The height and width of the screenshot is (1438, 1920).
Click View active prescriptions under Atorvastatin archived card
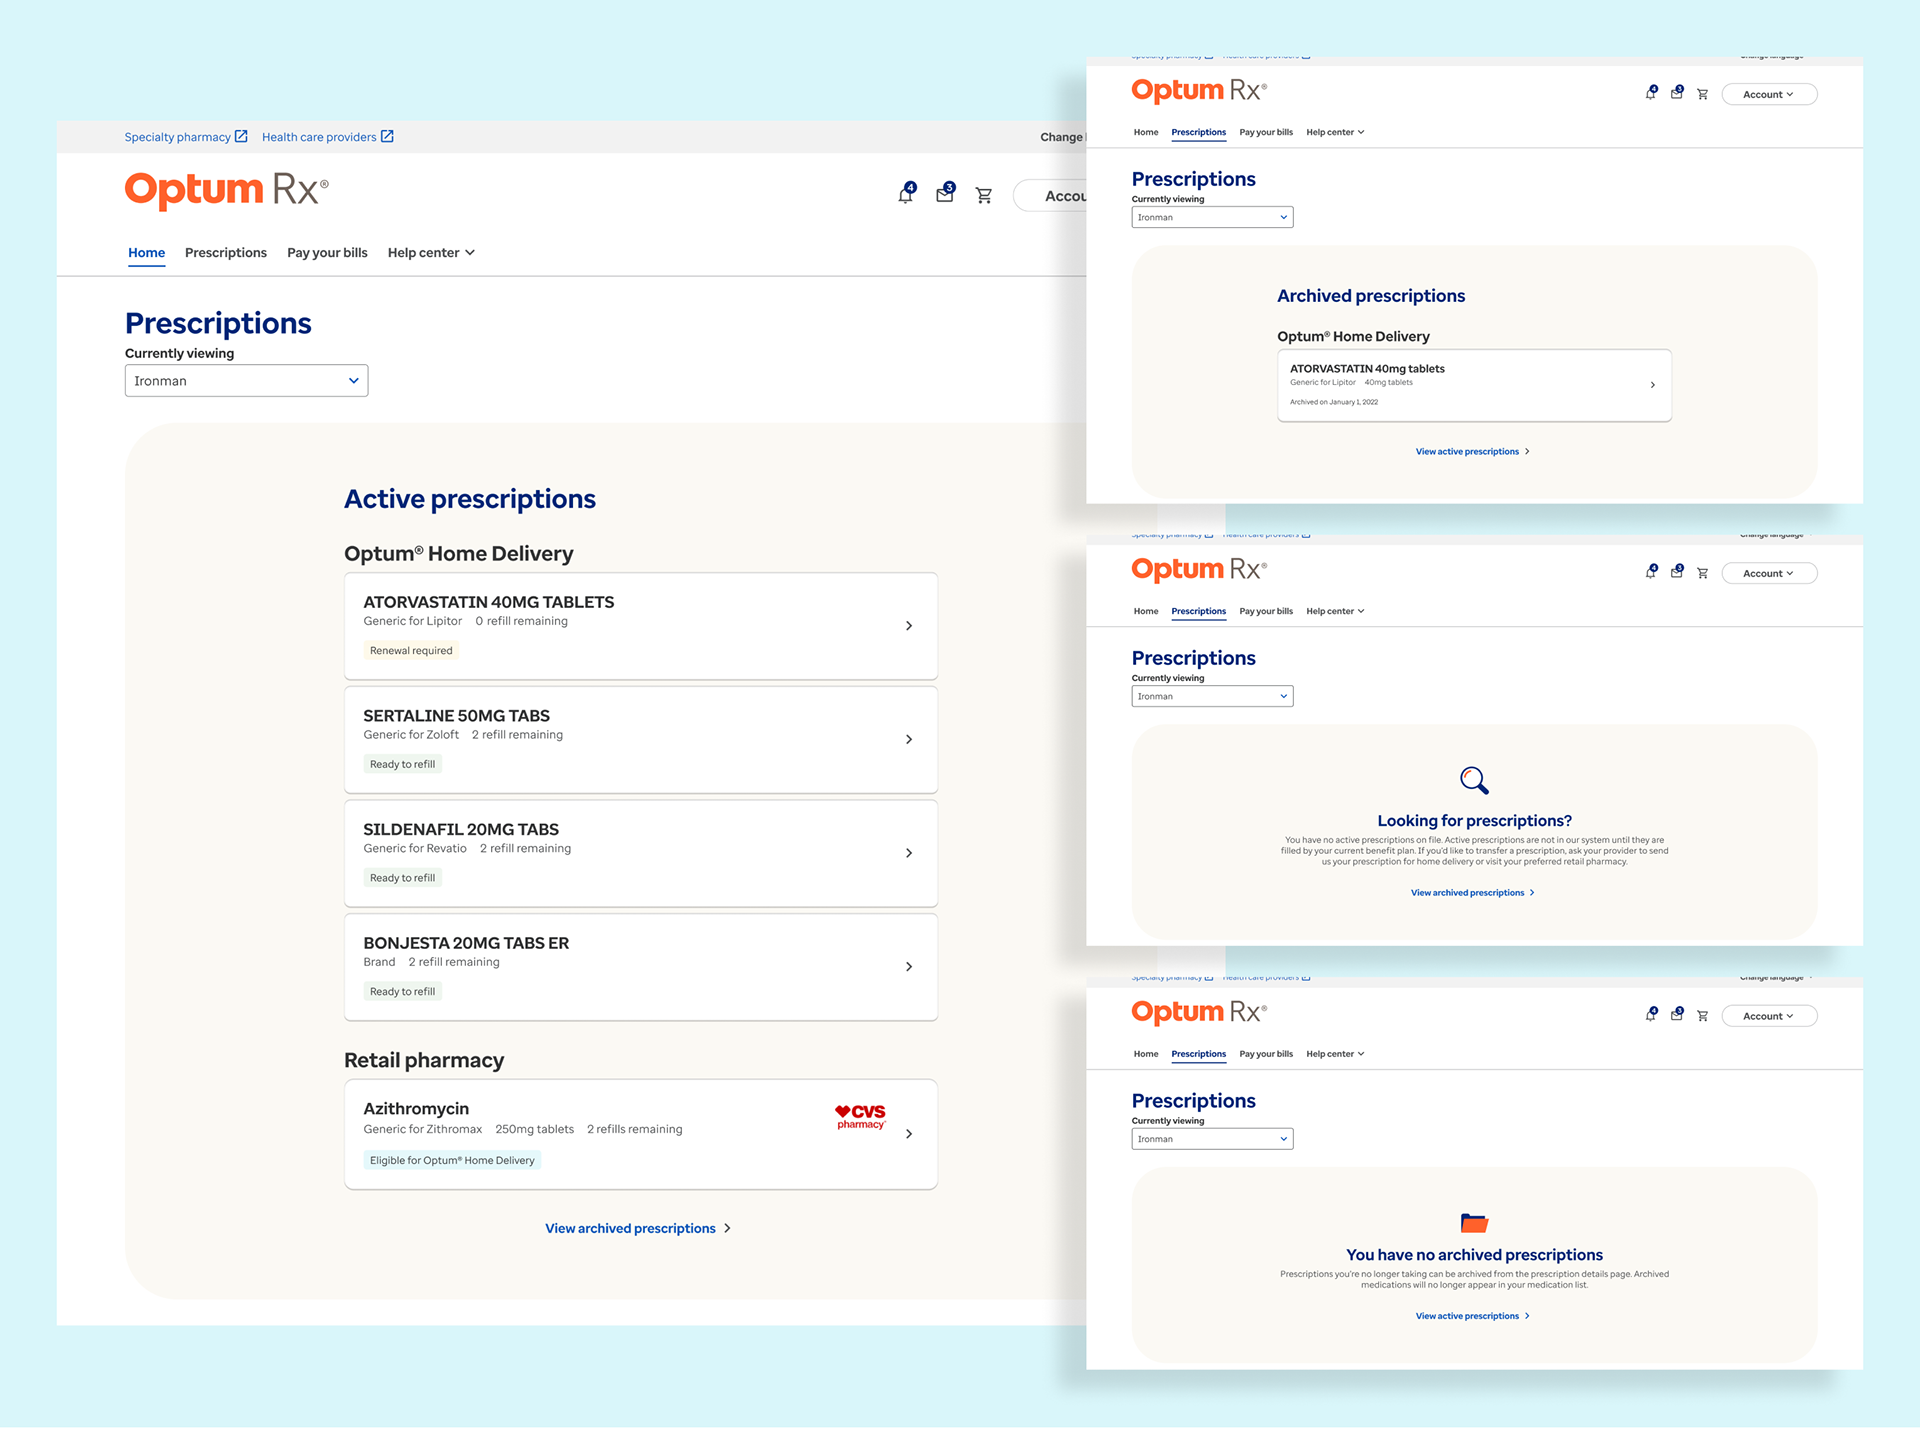point(1473,452)
